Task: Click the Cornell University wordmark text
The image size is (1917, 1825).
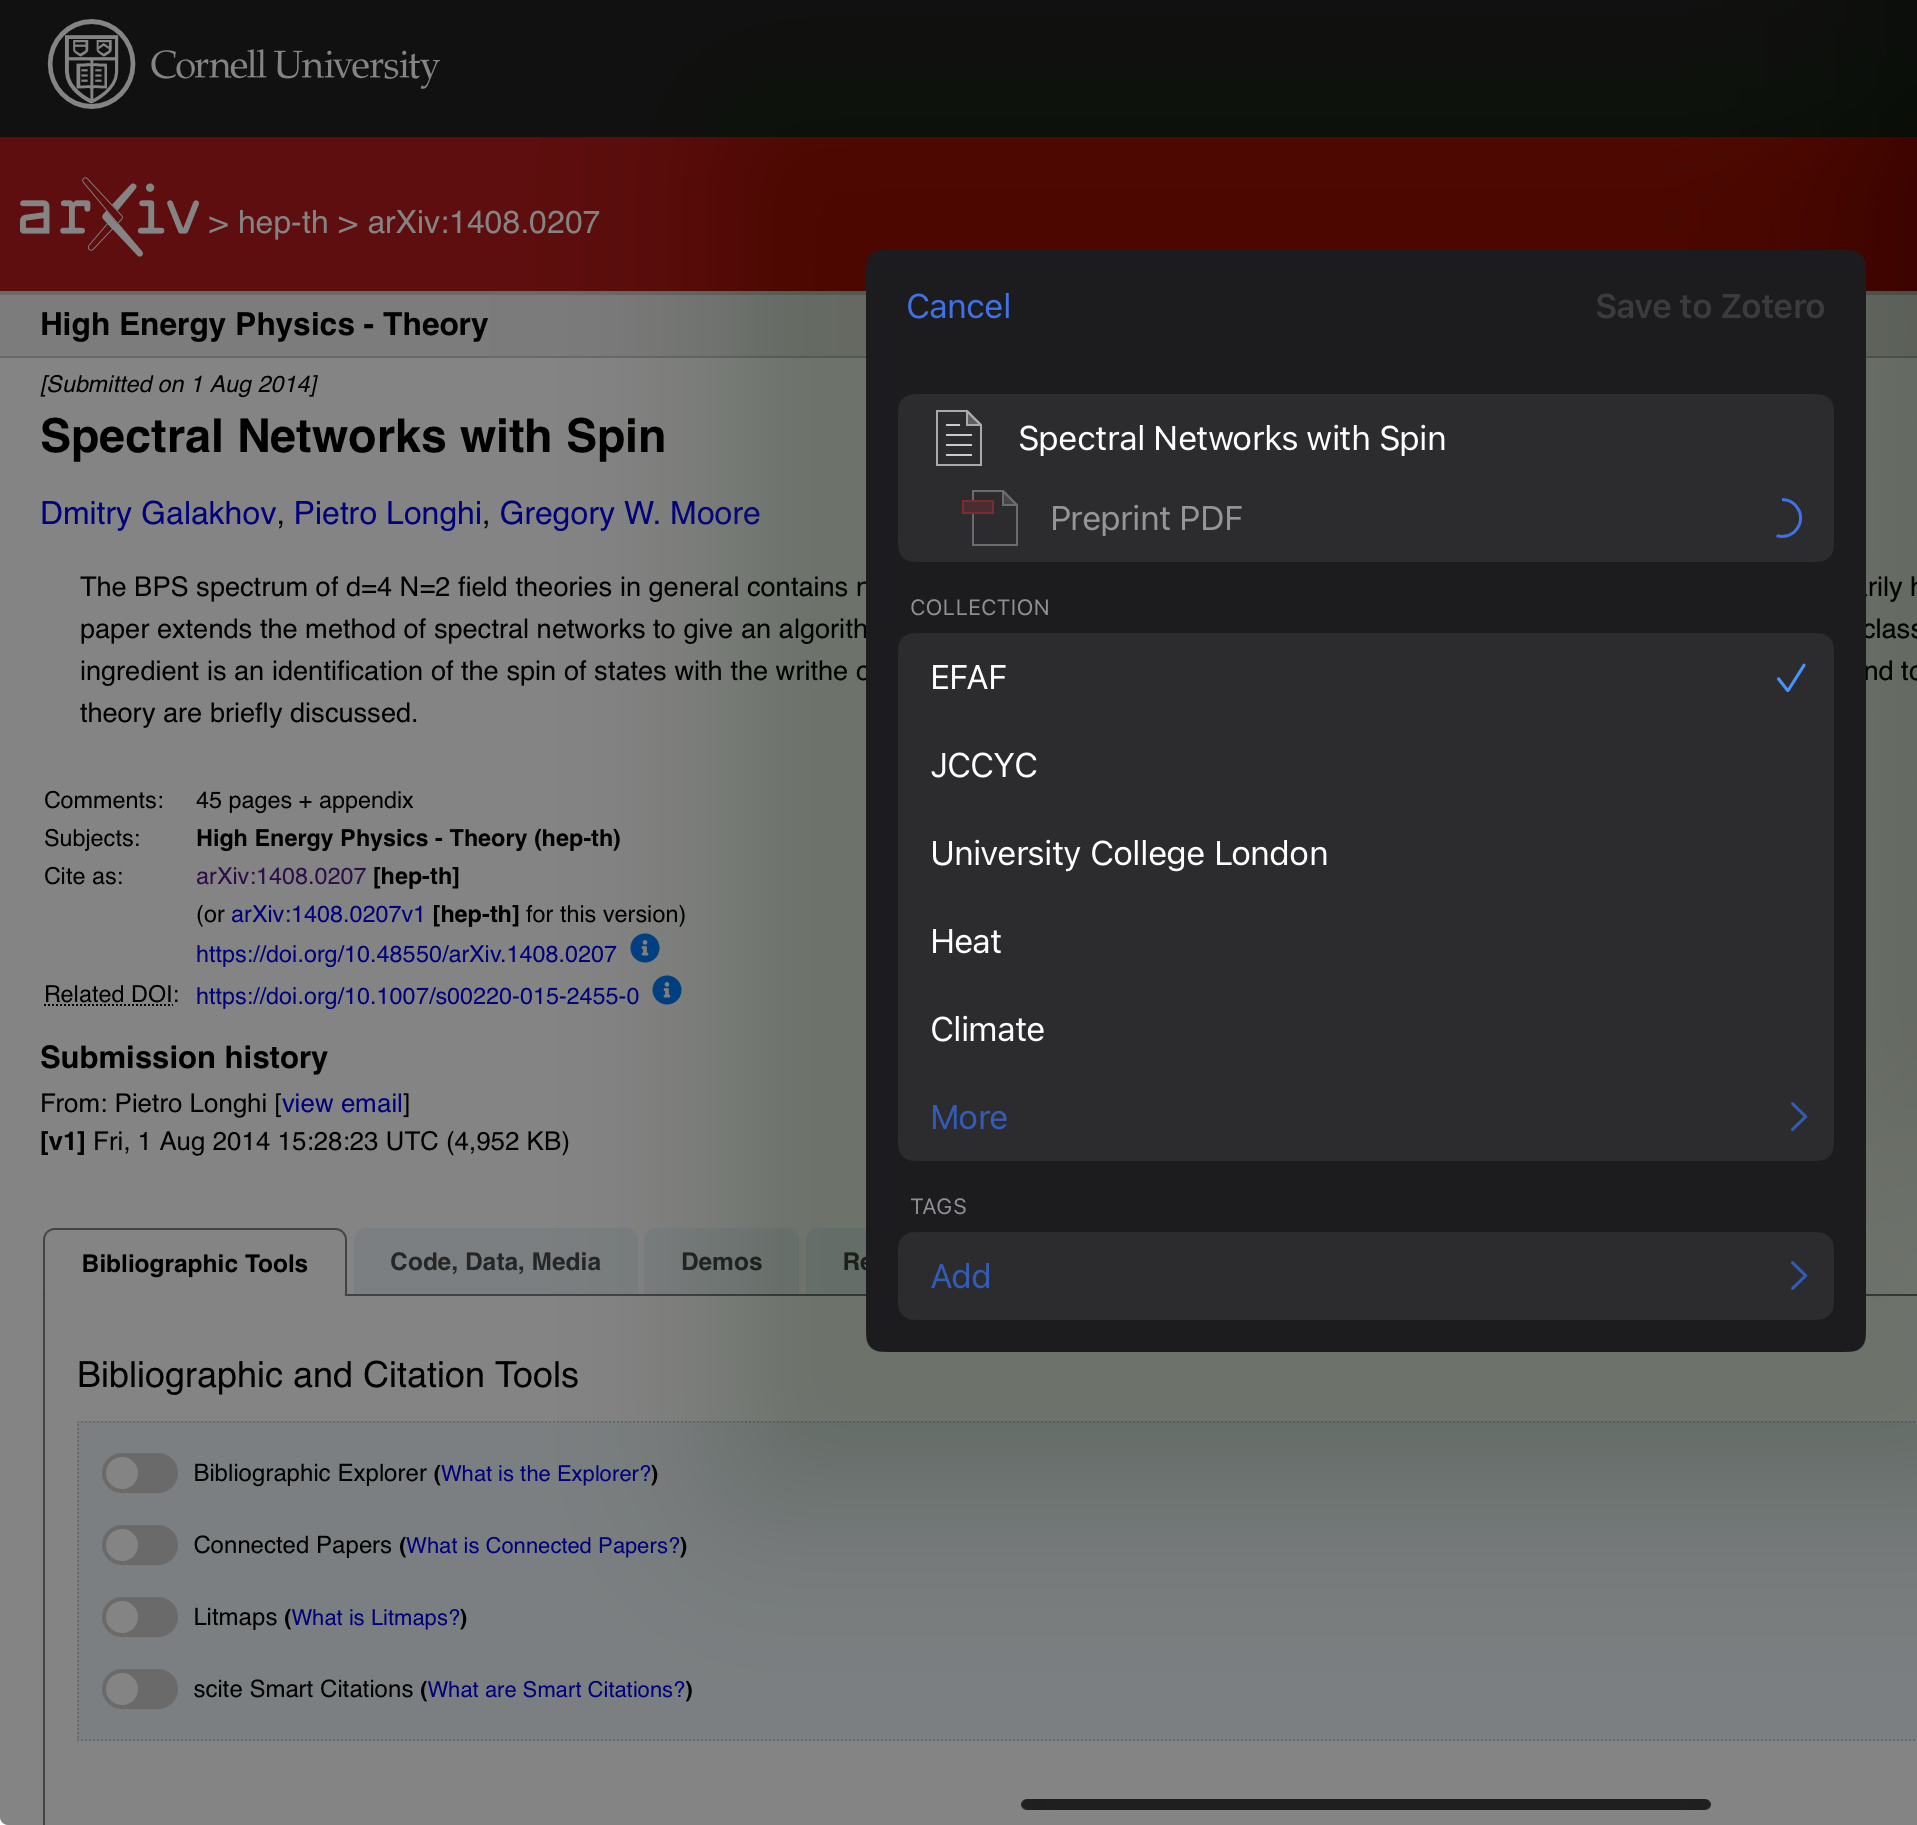Action: point(294,65)
